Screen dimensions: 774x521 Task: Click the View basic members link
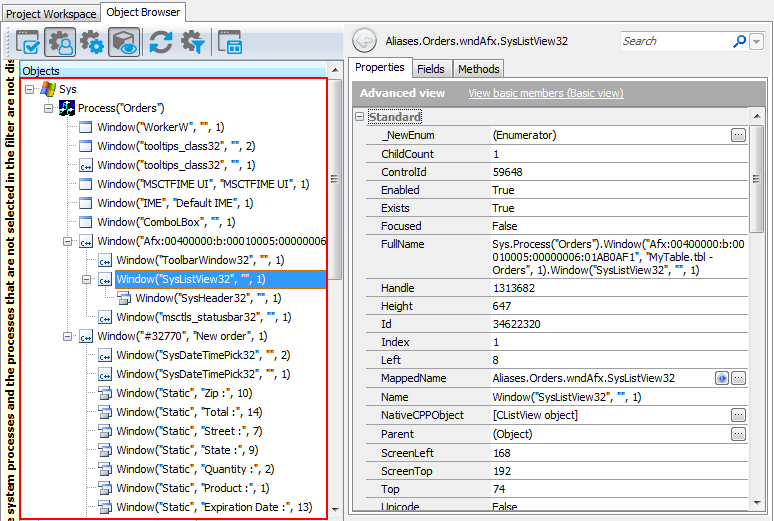pyautogui.click(x=545, y=93)
